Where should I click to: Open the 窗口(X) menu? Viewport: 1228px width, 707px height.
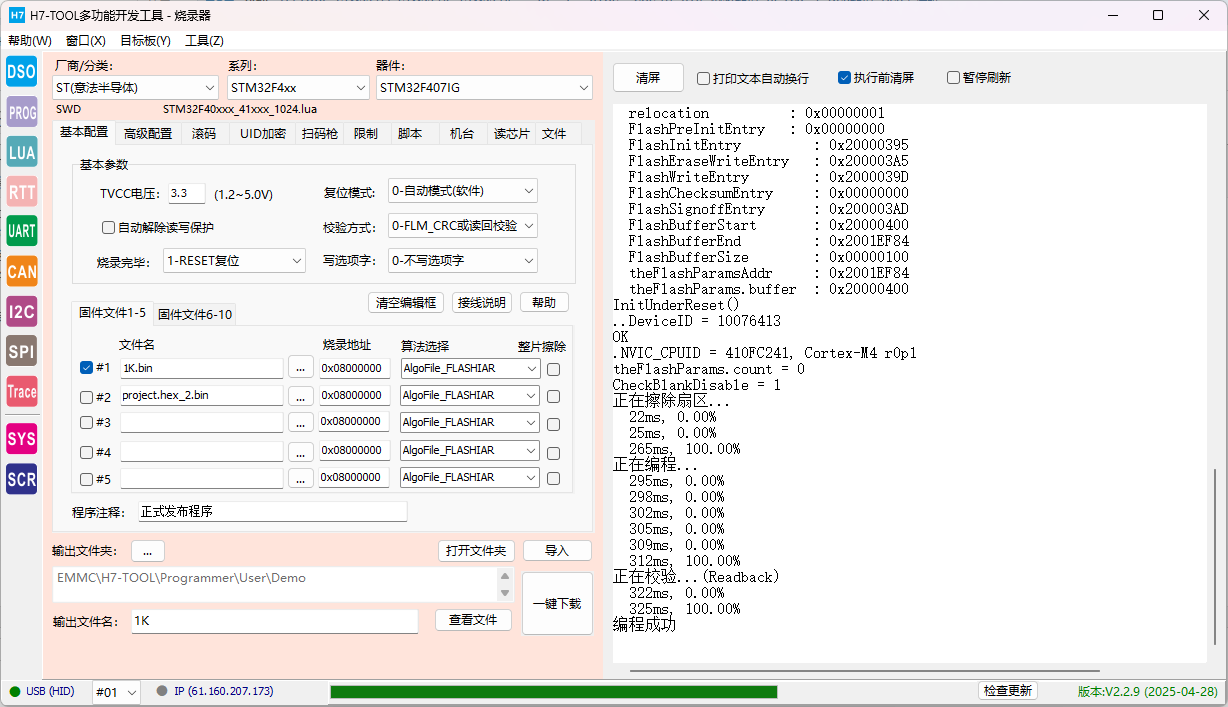[86, 41]
